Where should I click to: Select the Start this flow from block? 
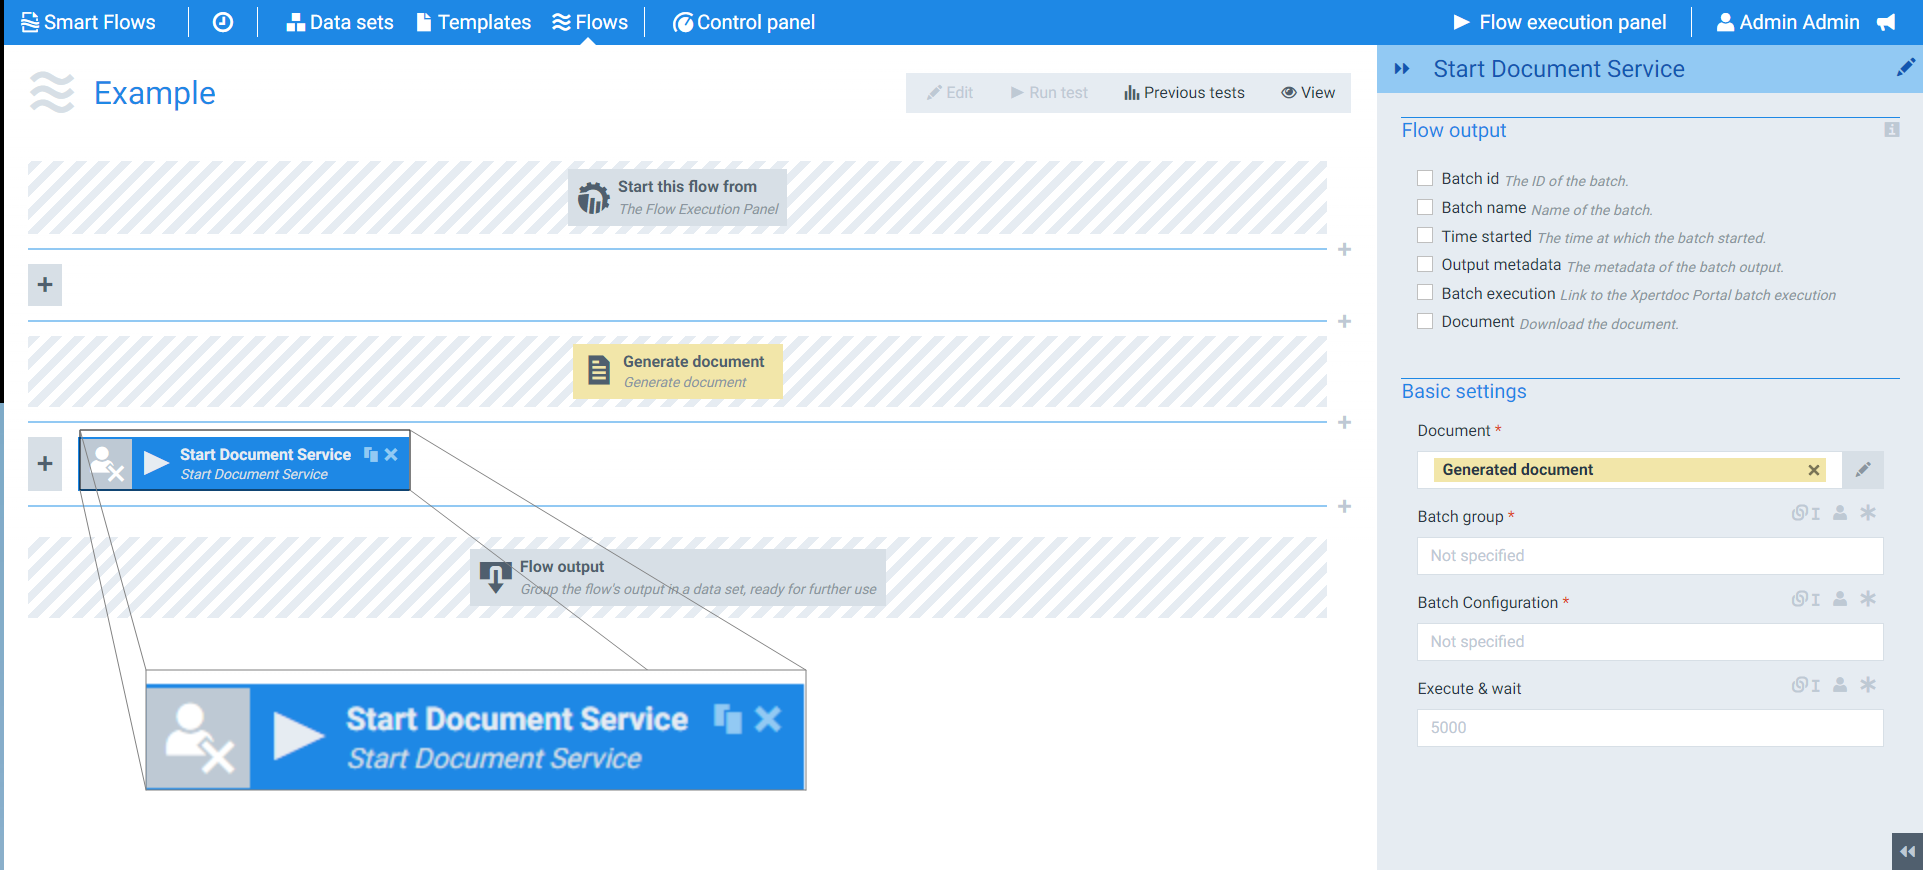click(x=677, y=197)
